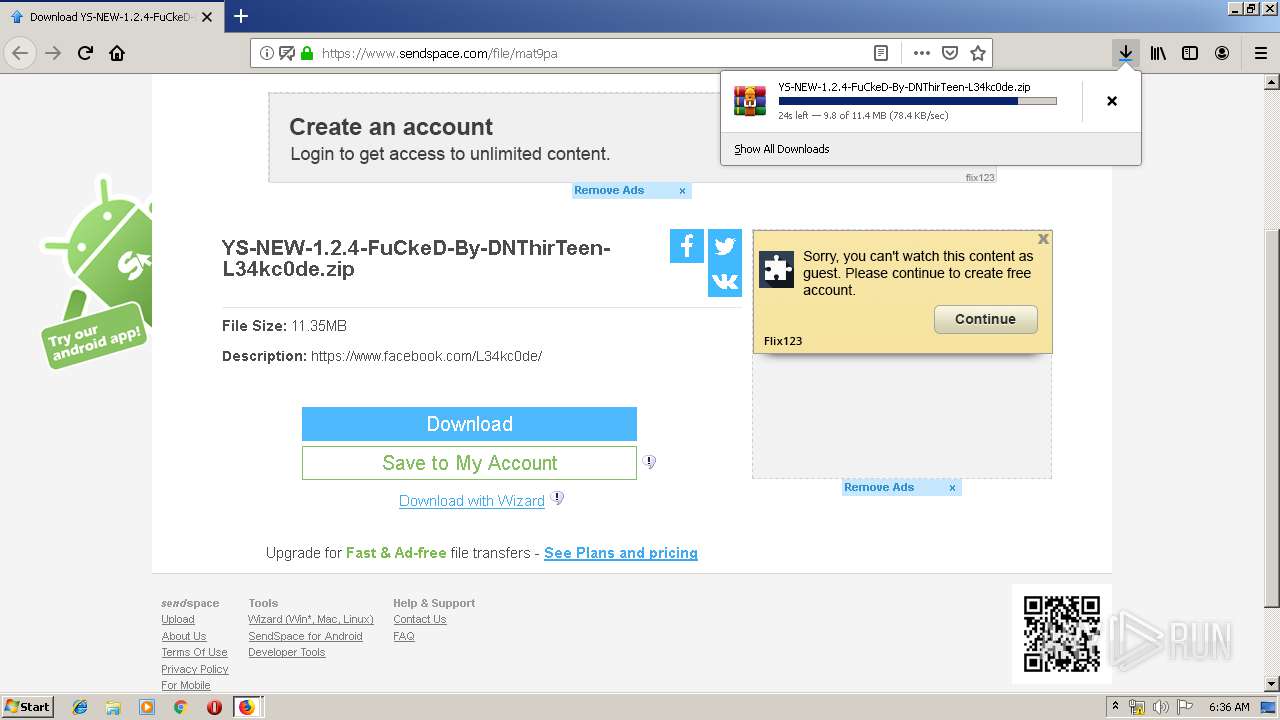Select the Download YS-NEW tab

click(111, 17)
